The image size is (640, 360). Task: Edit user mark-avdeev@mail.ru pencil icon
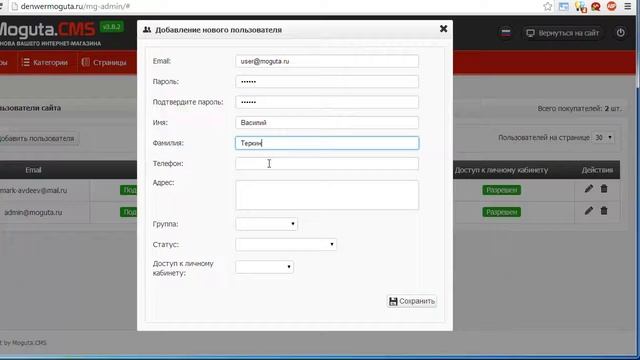(x=589, y=189)
